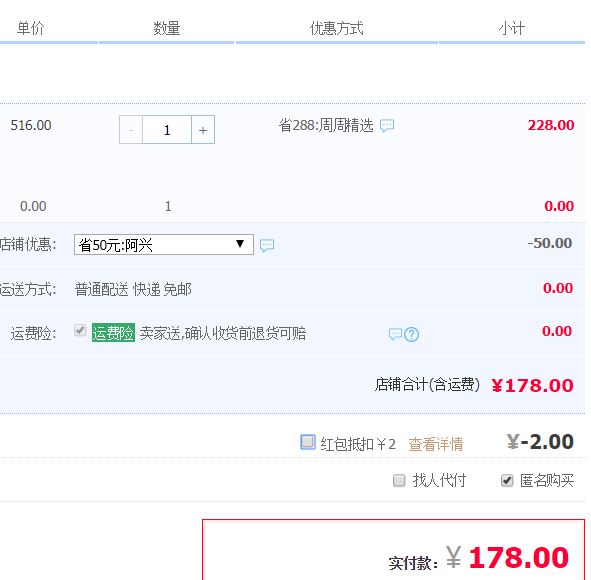The height and width of the screenshot is (580, 591).
Task: Increase quantity with the plus button
Action: tap(203, 130)
